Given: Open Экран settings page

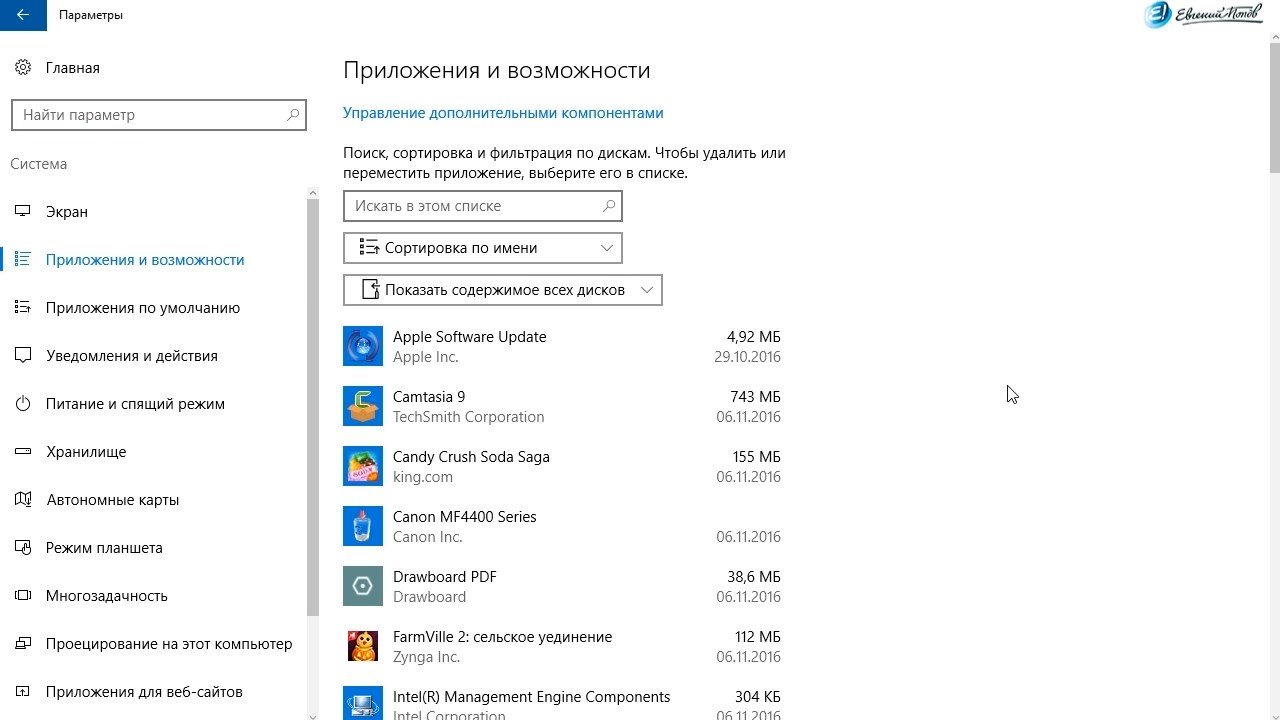Looking at the screenshot, I should point(67,212).
